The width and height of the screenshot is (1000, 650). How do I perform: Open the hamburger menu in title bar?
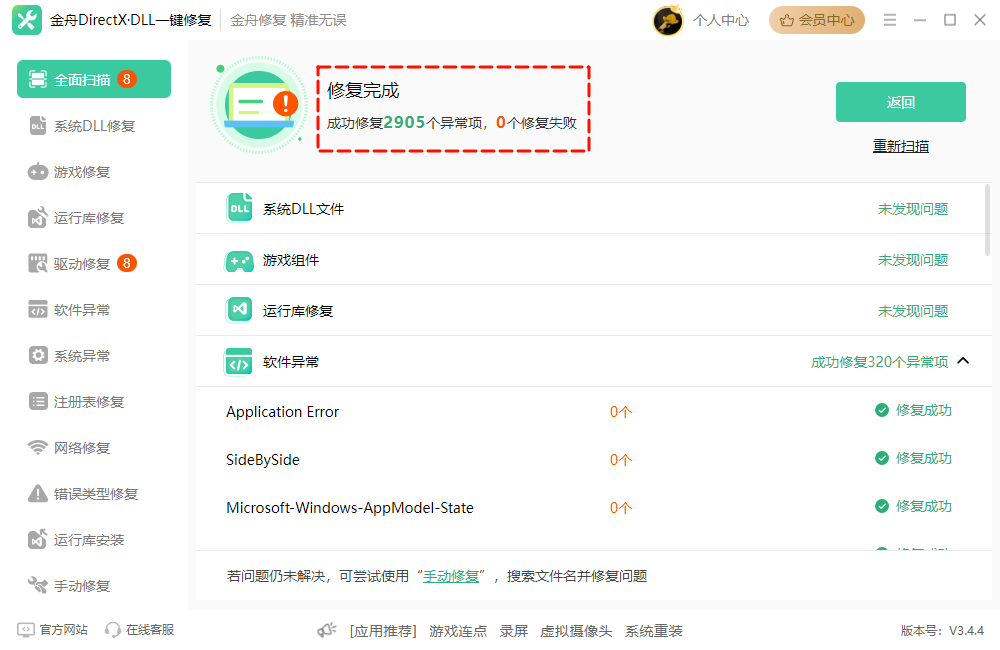(889, 18)
